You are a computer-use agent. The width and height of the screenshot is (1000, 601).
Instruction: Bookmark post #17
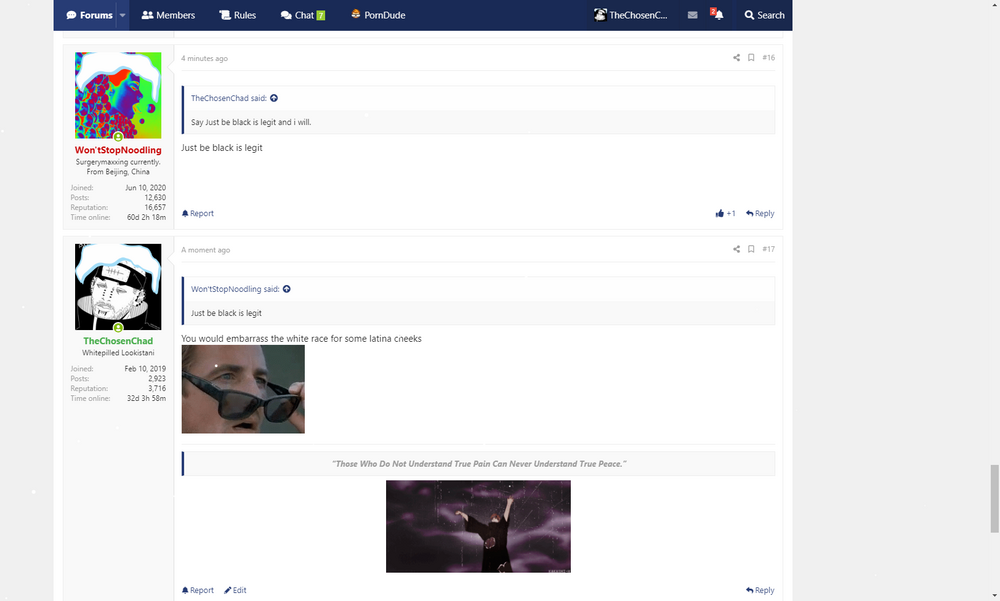[751, 249]
